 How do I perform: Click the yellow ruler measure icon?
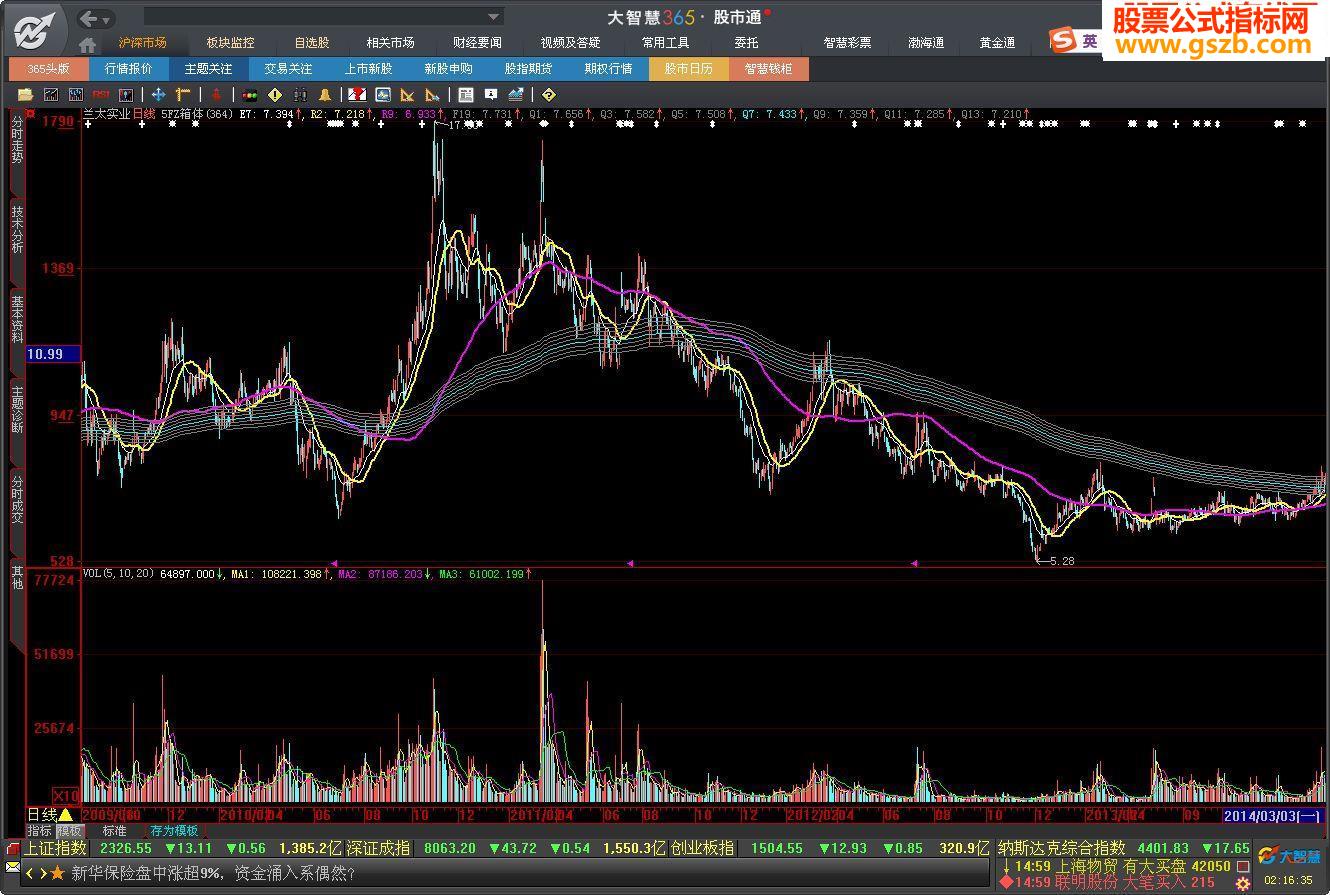[x=183, y=95]
